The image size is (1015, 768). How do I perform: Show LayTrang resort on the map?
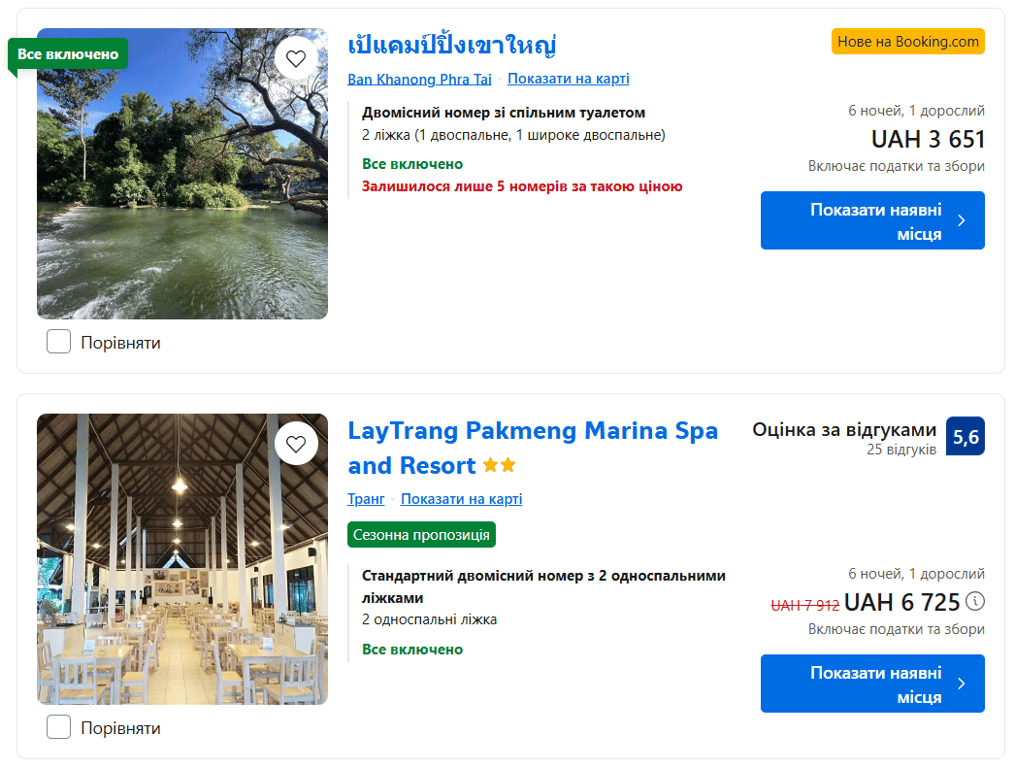pos(462,499)
